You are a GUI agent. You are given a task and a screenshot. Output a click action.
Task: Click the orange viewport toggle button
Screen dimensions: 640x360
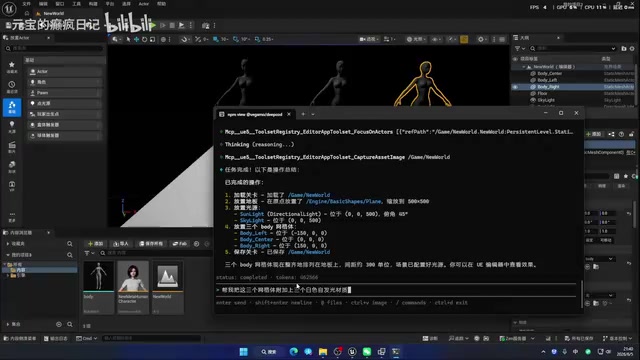click(464, 39)
